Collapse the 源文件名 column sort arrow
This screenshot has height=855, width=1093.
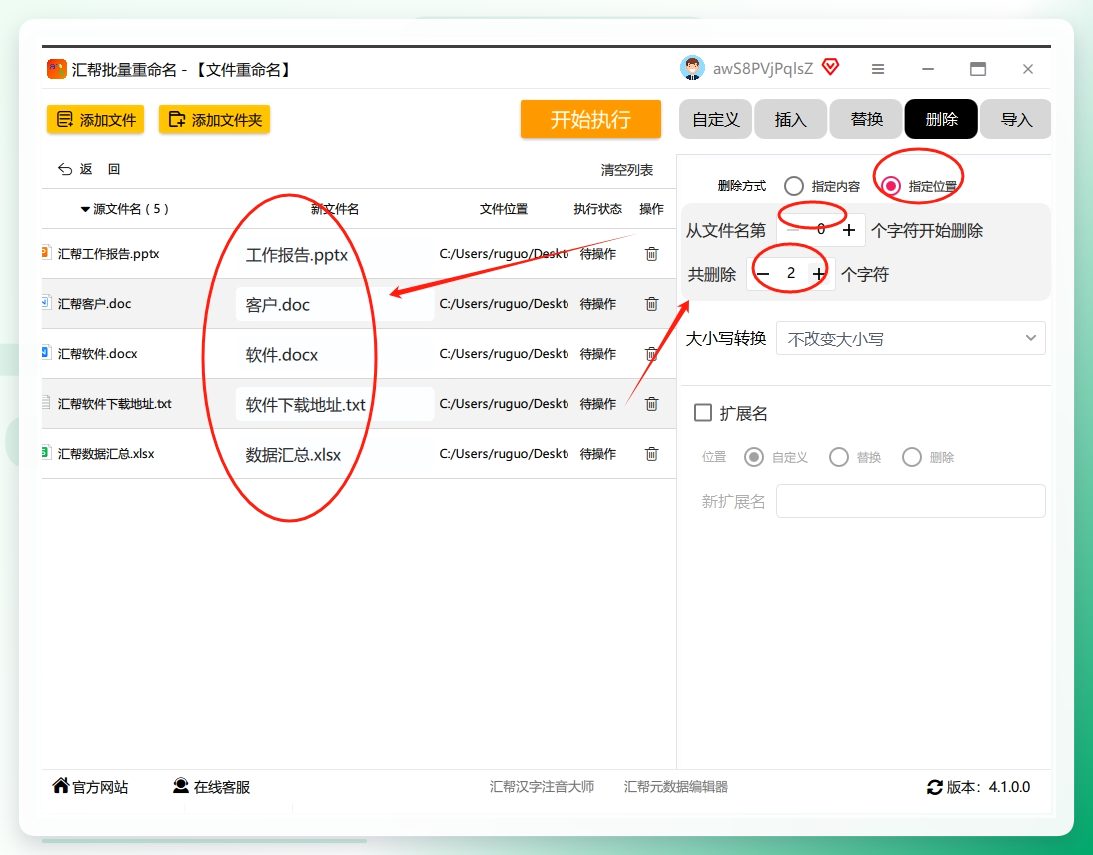point(85,209)
